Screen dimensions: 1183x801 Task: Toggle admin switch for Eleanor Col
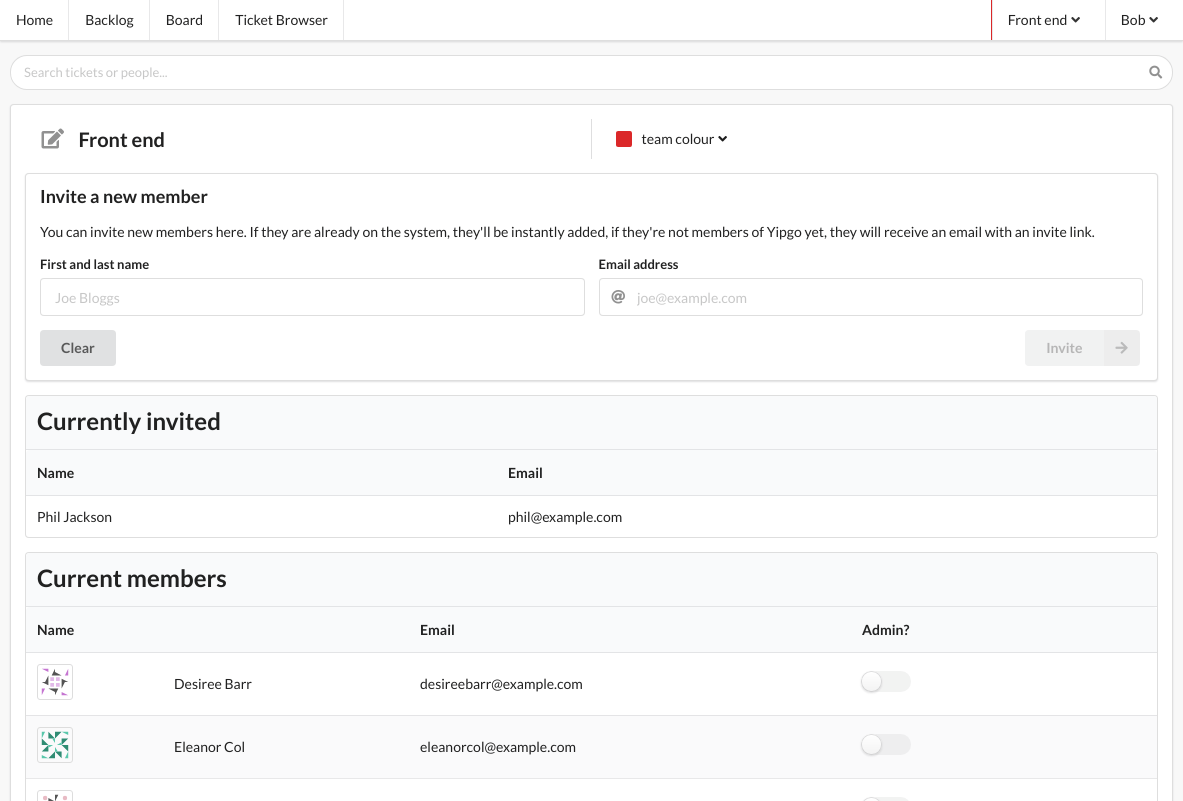[886, 745]
